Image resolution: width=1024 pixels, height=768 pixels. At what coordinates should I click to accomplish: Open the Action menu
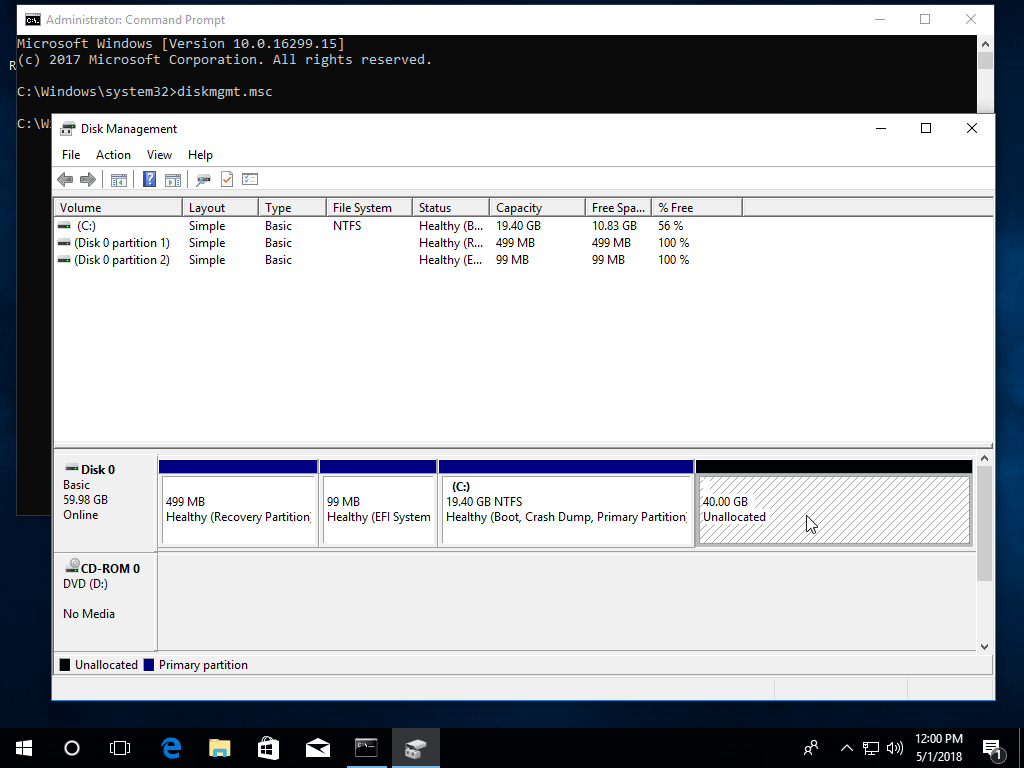click(x=113, y=155)
